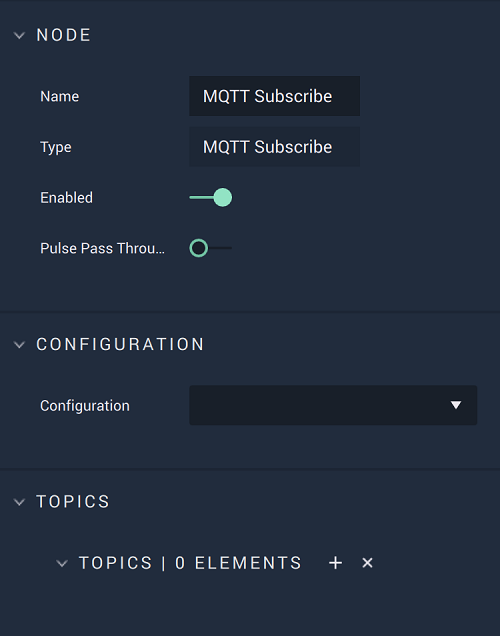Viewport: 500px width, 636px height.
Task: Collapse the Topics | 0 Elements list chevron
Action: 62,563
